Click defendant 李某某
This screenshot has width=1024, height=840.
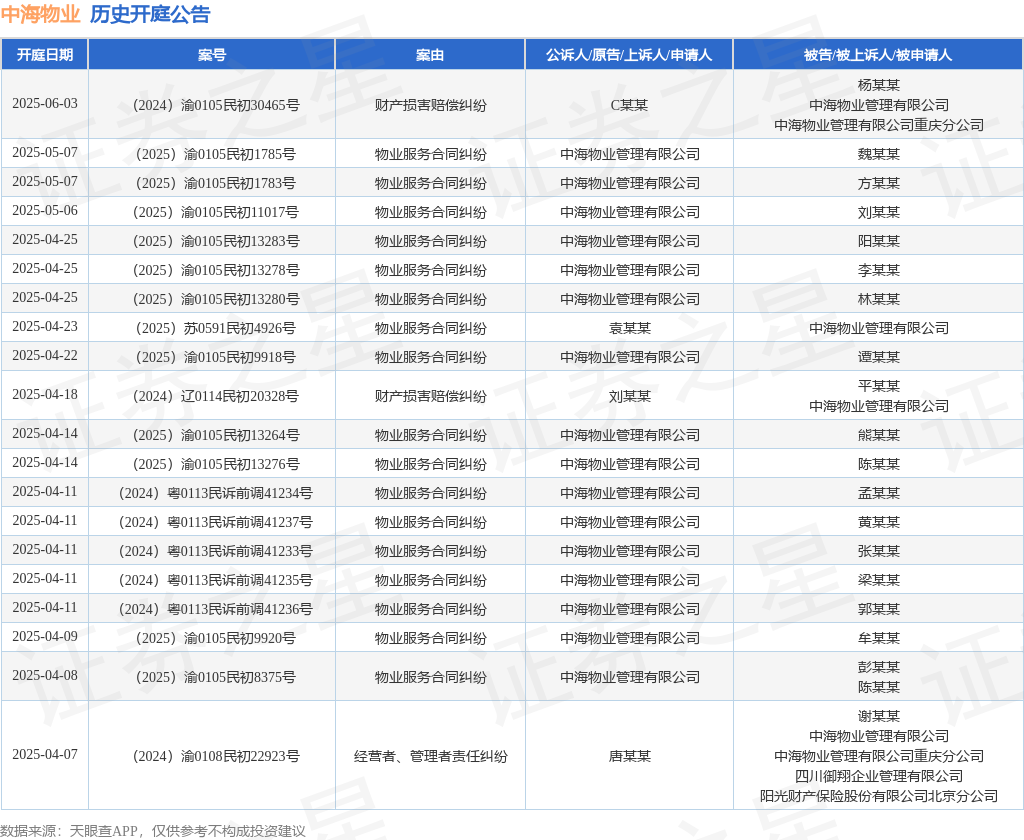click(878, 270)
